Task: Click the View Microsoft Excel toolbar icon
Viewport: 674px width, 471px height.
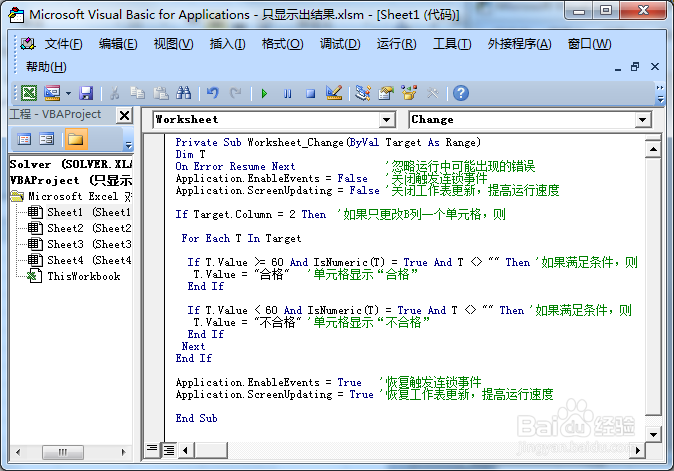Action: coord(29,93)
